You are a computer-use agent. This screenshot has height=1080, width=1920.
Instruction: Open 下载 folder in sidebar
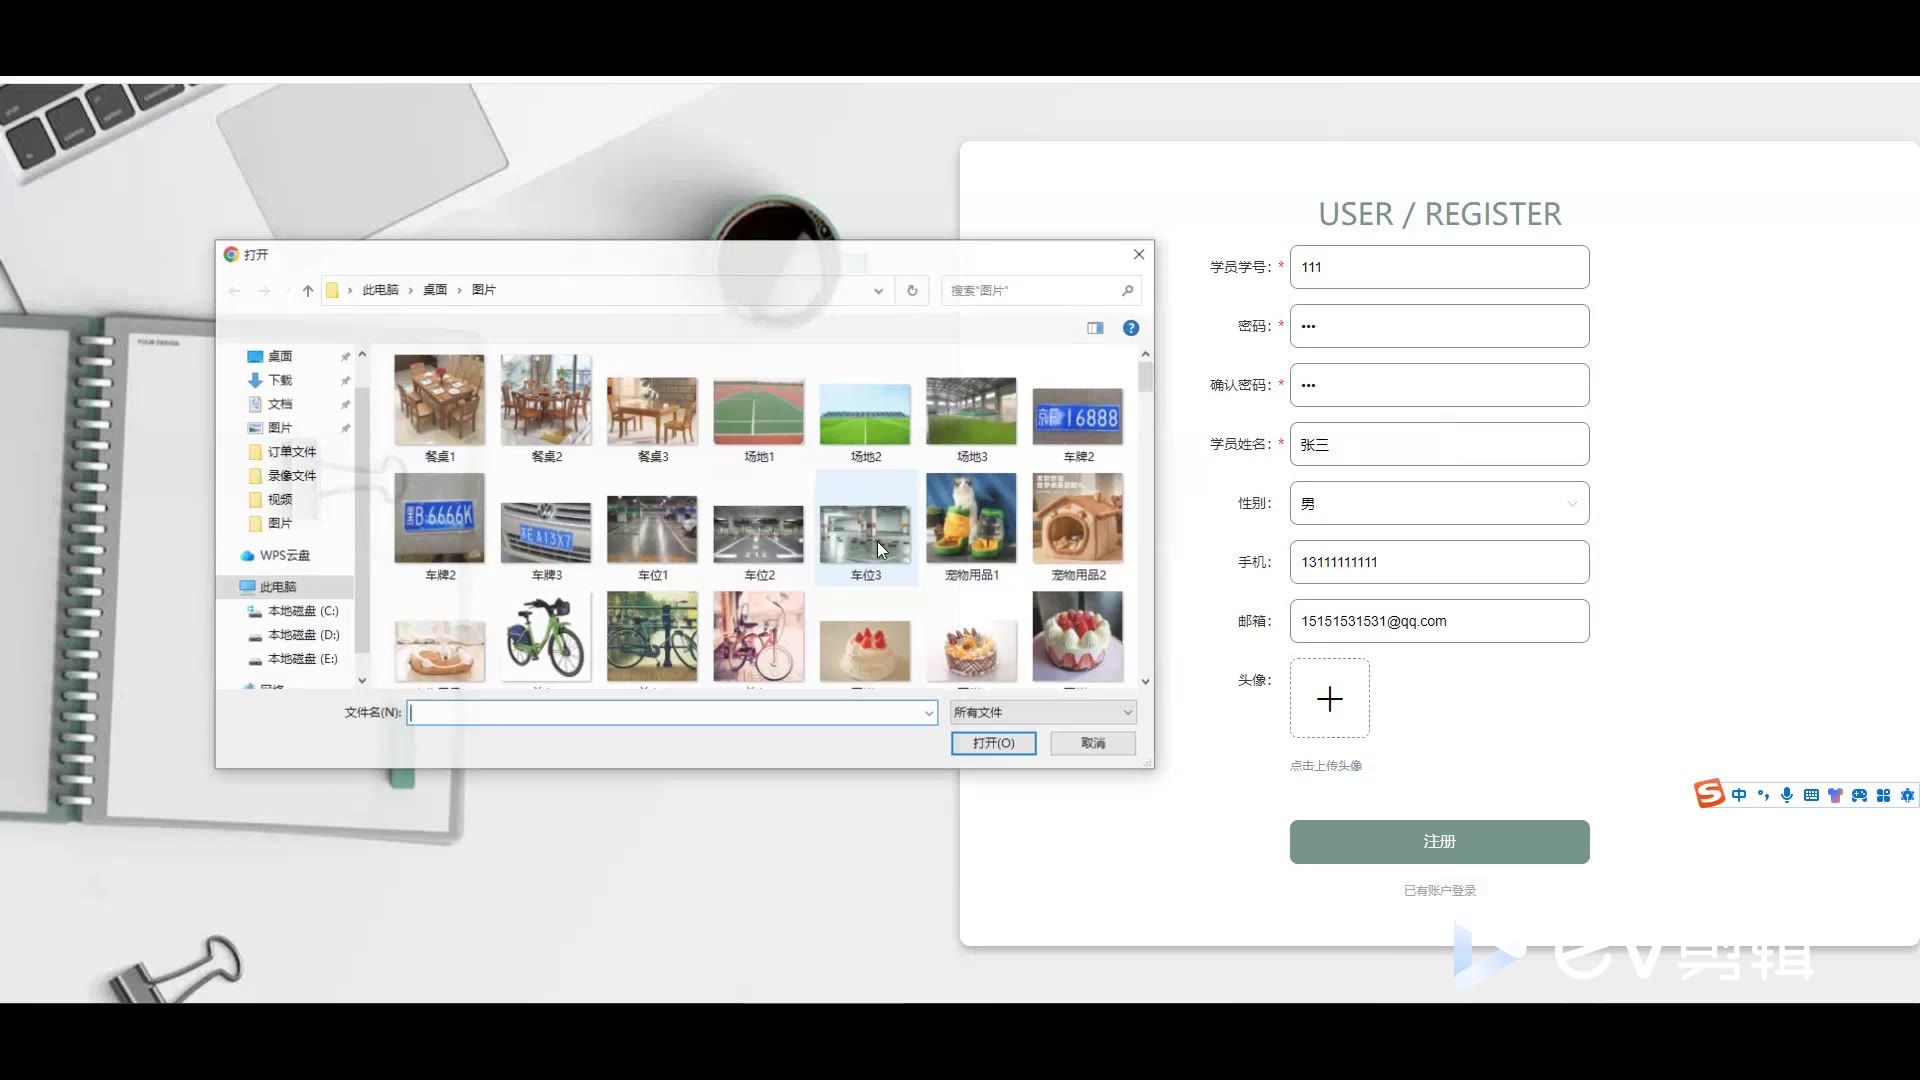[x=280, y=380]
